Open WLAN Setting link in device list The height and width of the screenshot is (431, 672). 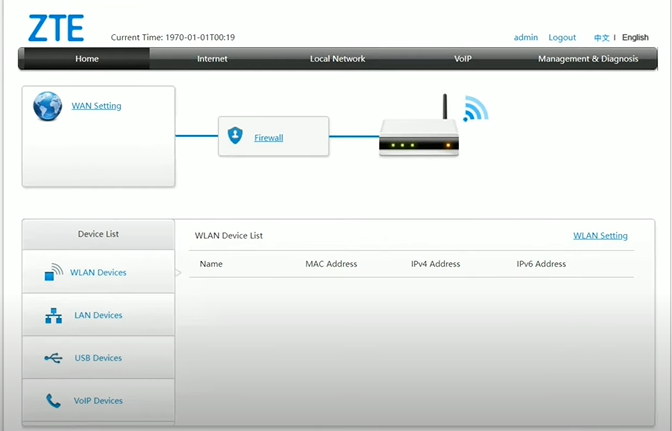(x=600, y=236)
